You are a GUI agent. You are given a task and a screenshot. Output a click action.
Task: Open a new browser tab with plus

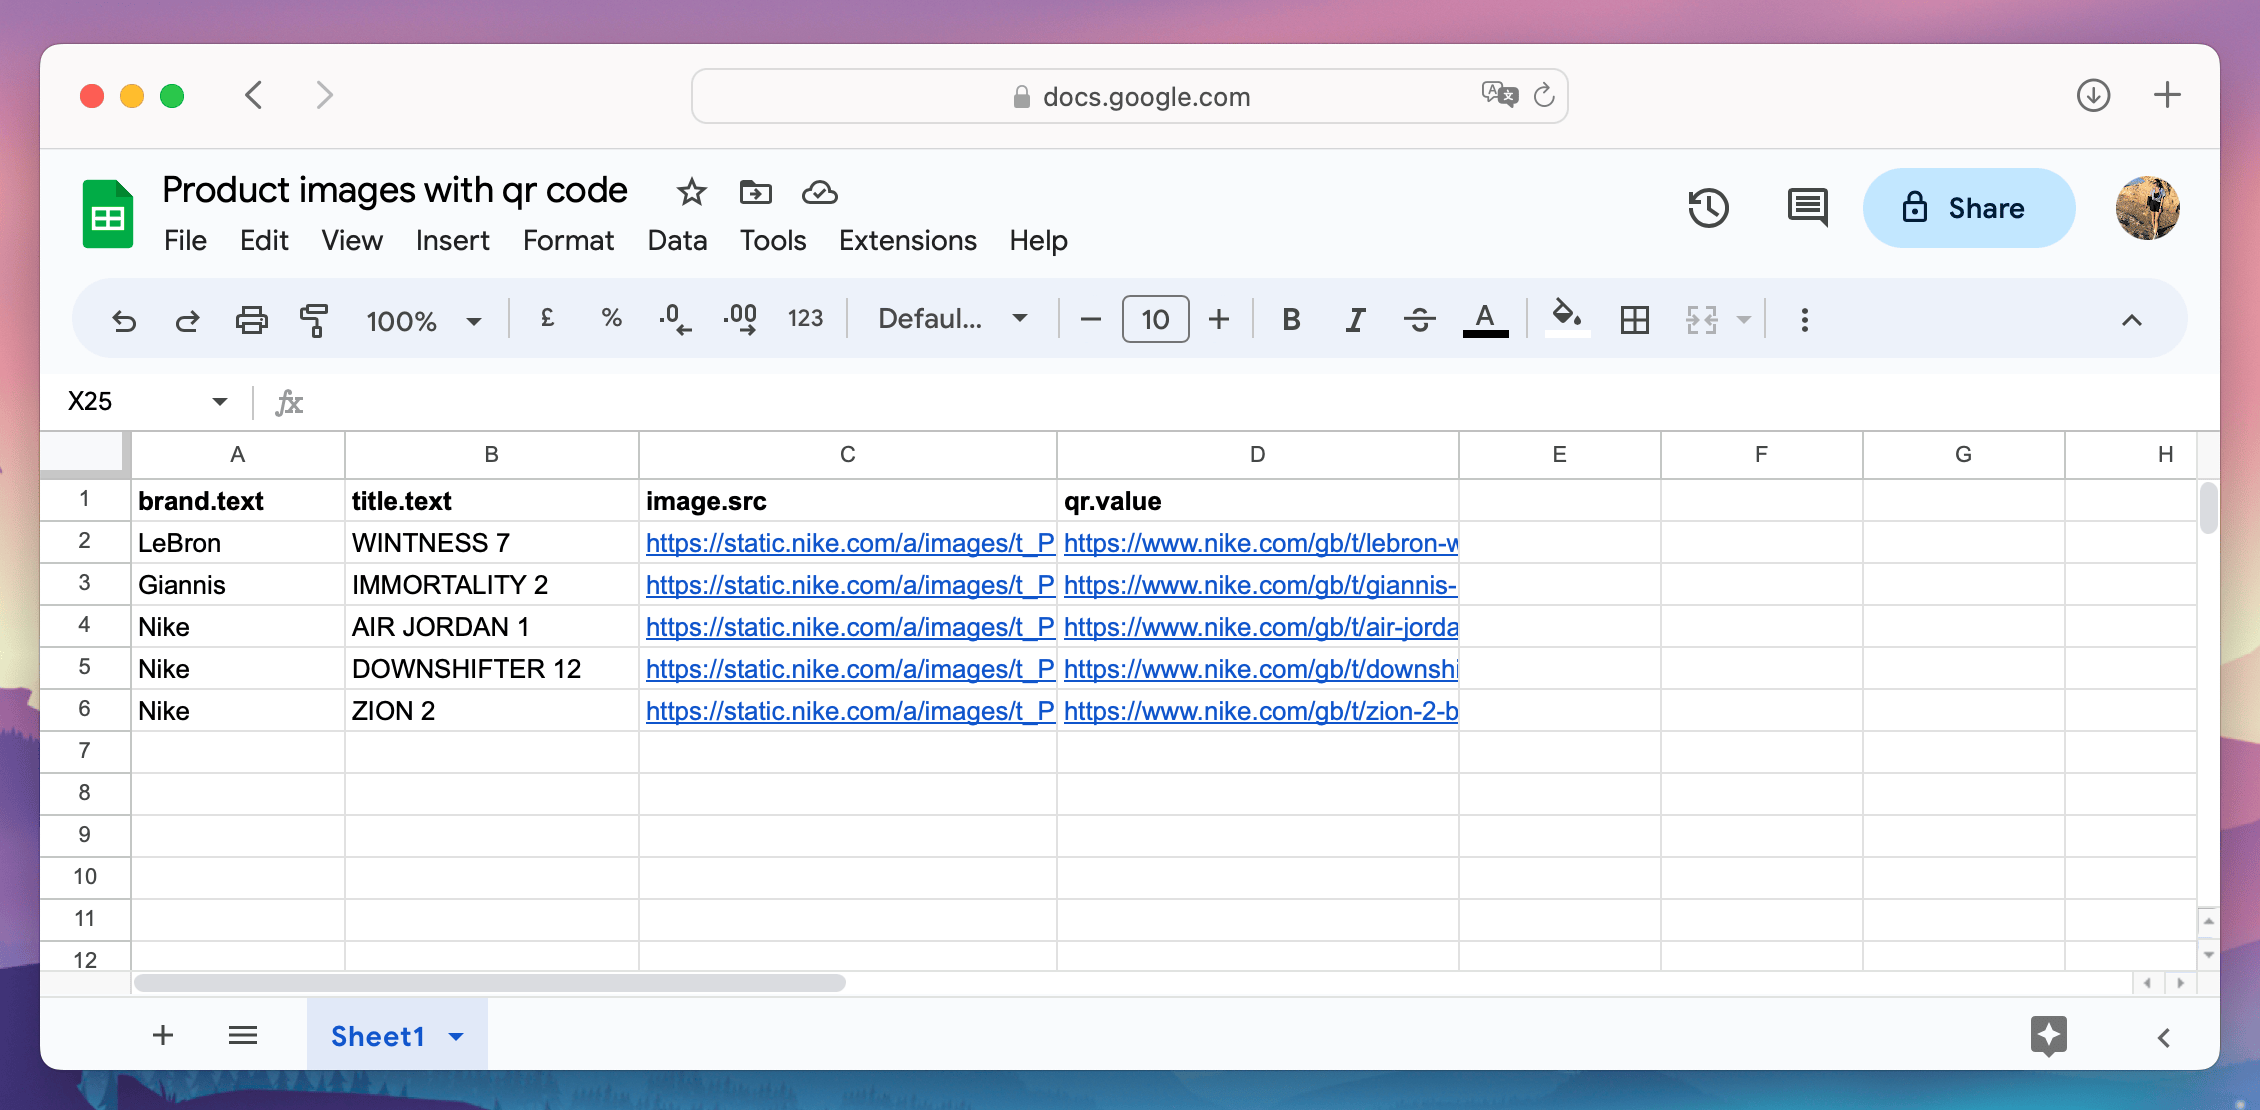click(x=2167, y=95)
